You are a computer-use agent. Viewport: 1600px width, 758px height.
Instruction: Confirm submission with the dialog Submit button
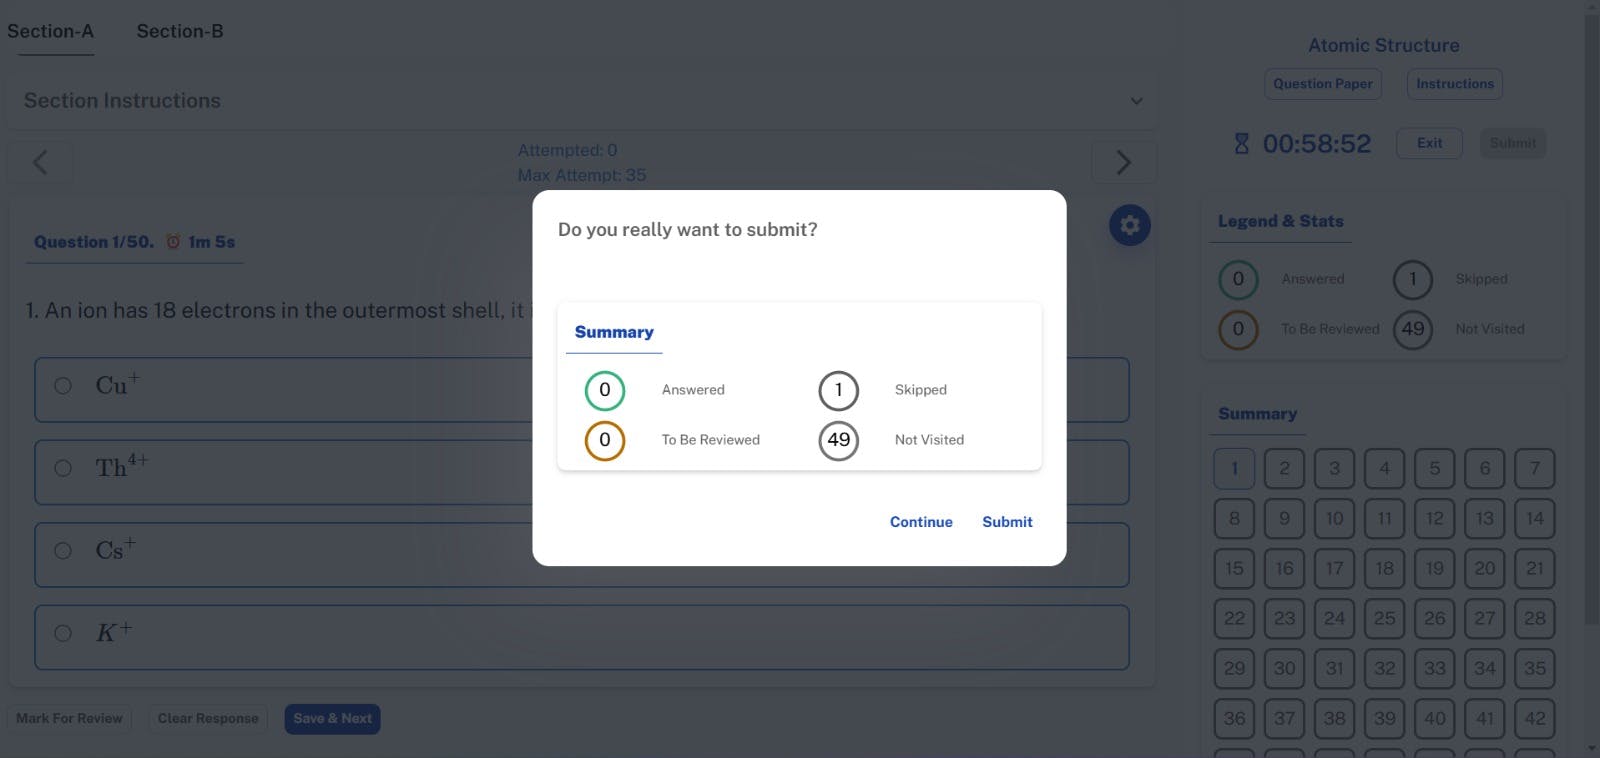point(1007,522)
